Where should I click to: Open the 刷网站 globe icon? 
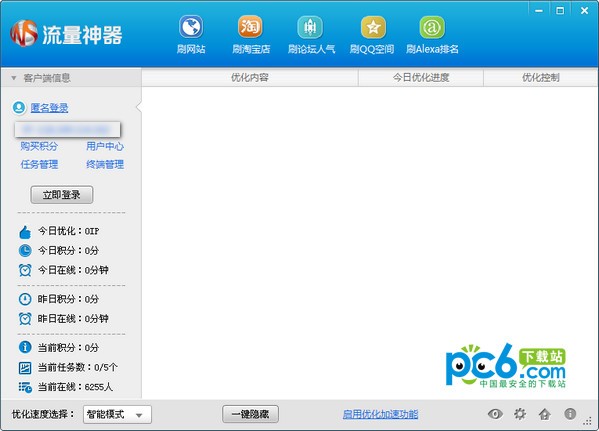click(191, 27)
